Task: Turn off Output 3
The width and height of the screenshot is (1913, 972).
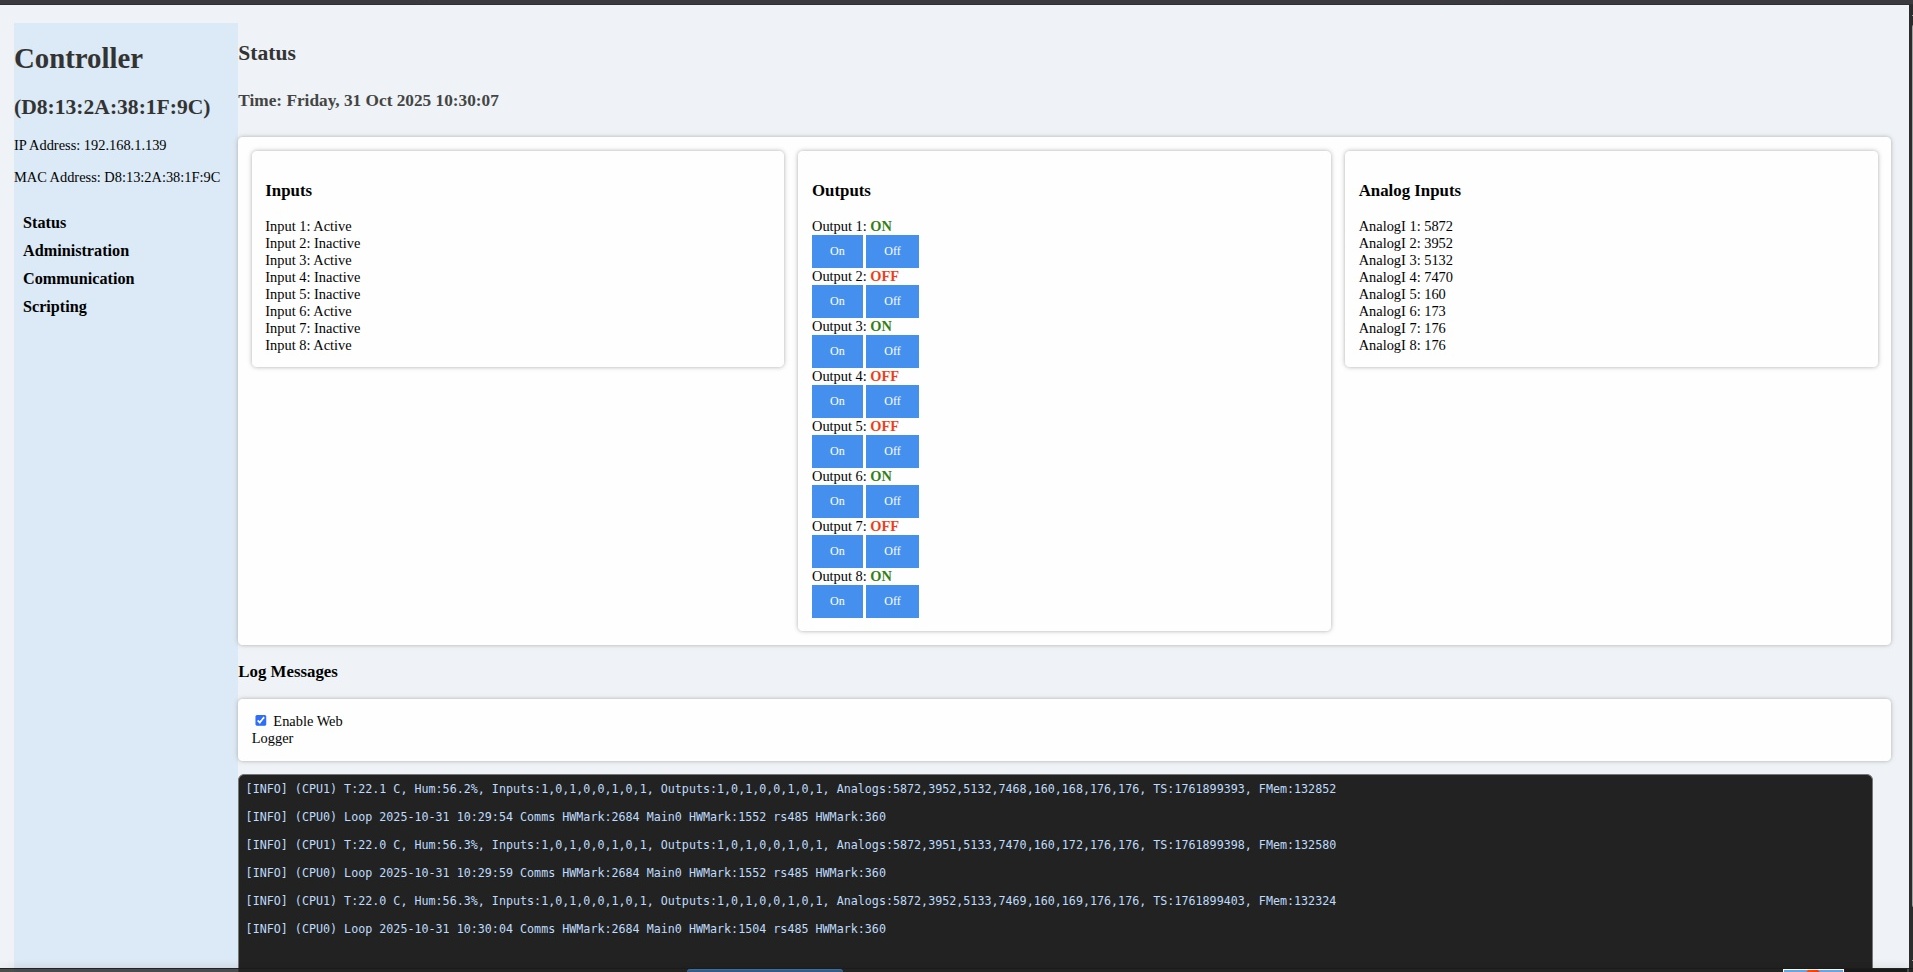Action: point(891,351)
